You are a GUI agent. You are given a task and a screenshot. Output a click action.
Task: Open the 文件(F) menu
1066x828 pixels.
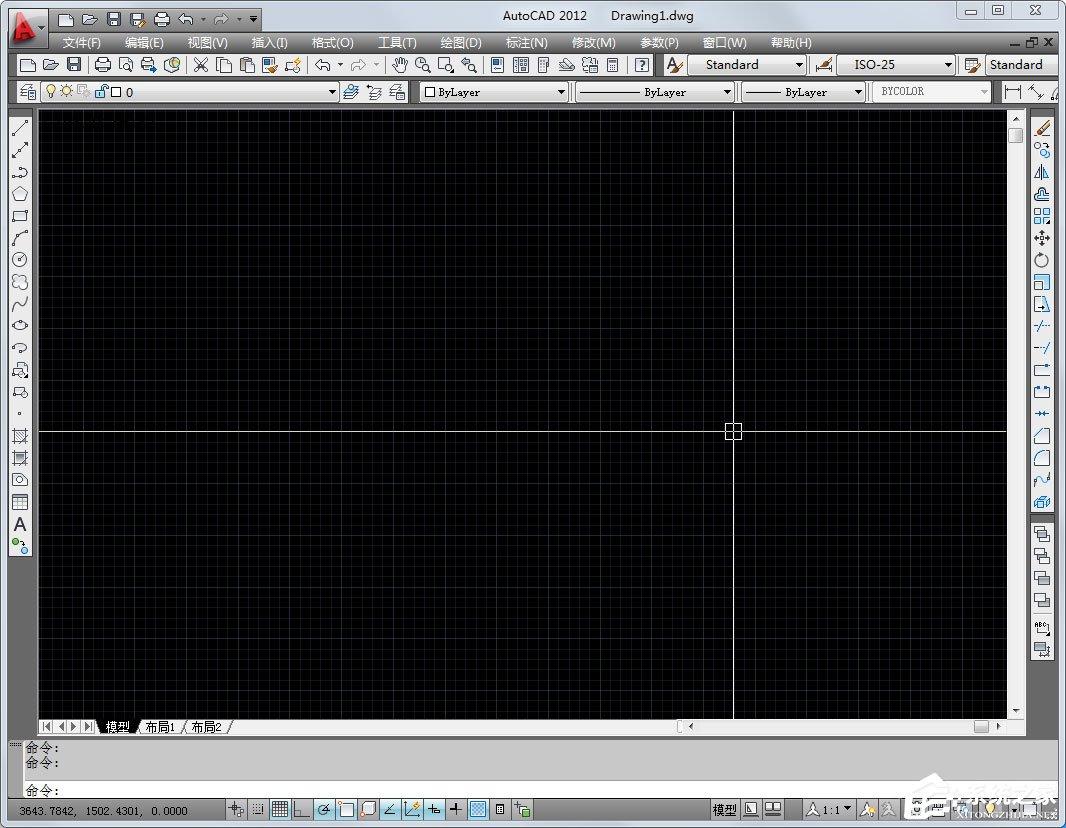(x=82, y=43)
